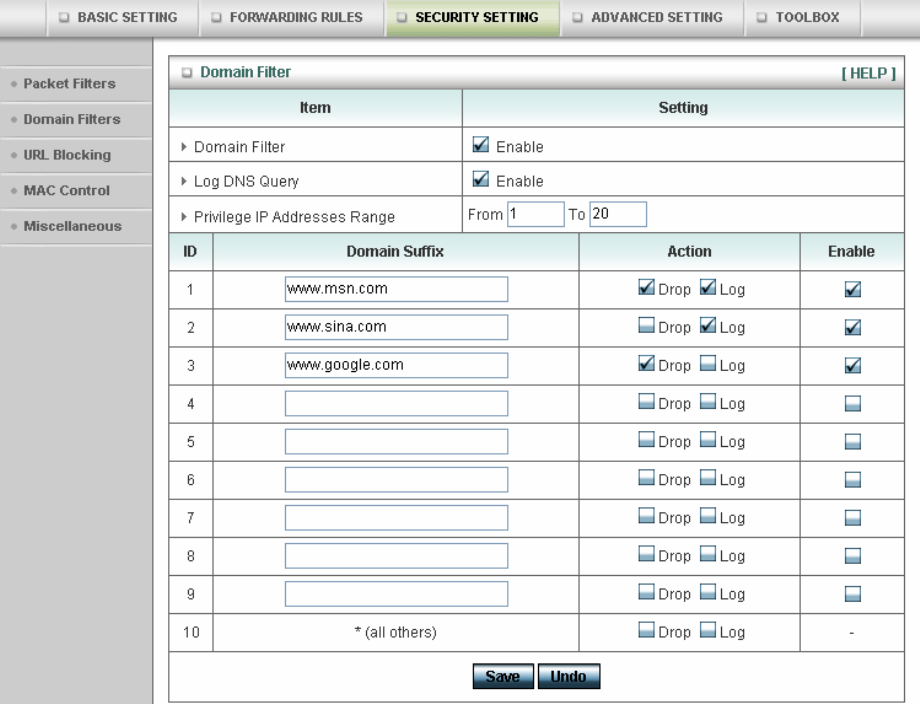The image size is (920, 704).
Task: Click the www.sina.com domain suffix field
Action: pos(396,327)
